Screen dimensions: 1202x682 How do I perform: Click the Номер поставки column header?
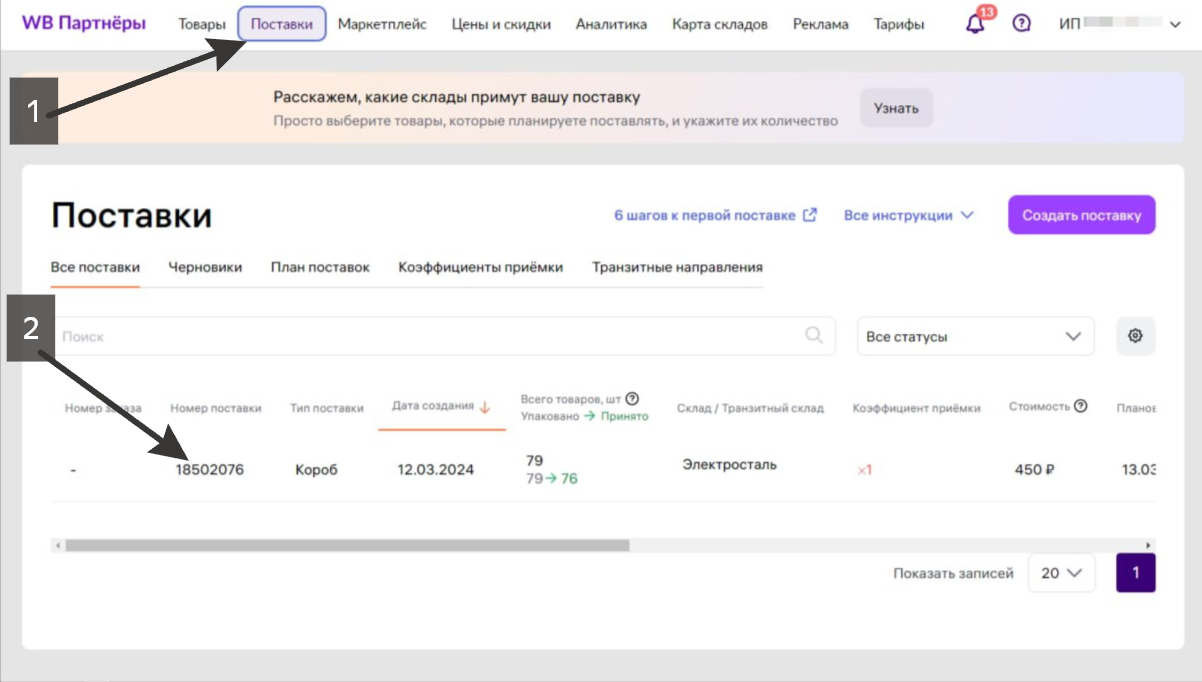tap(216, 408)
